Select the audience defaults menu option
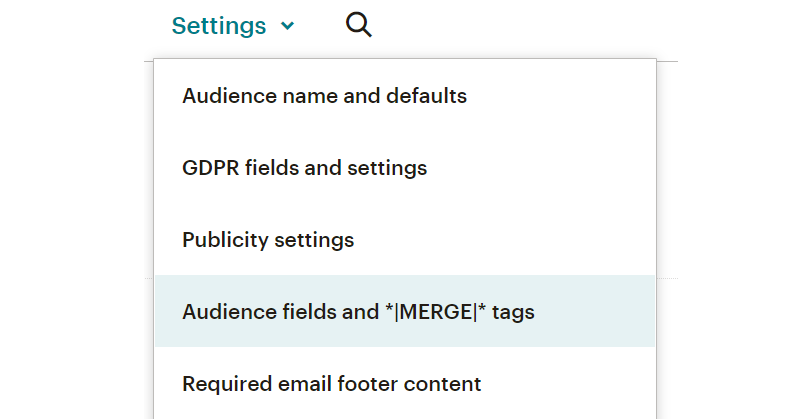The image size is (806, 419). pyautogui.click(x=324, y=96)
